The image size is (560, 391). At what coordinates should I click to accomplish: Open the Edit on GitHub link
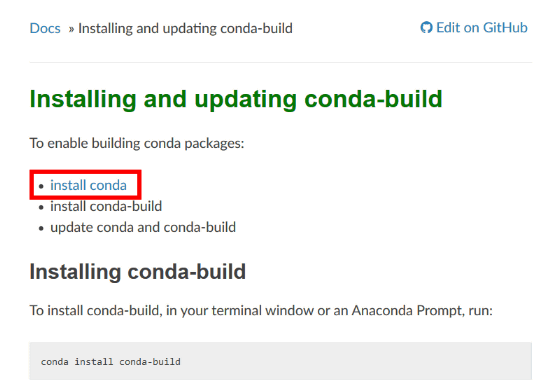point(474,27)
